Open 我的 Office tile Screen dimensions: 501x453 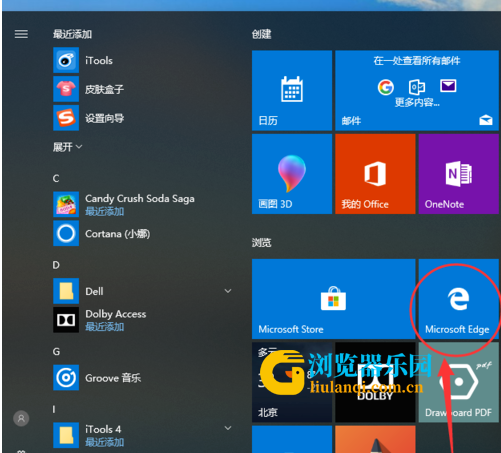coord(375,174)
